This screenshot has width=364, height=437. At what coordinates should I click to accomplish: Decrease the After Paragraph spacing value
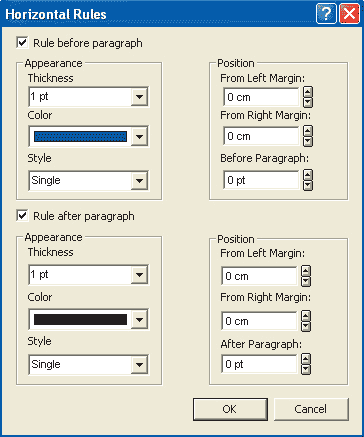[x=306, y=369]
